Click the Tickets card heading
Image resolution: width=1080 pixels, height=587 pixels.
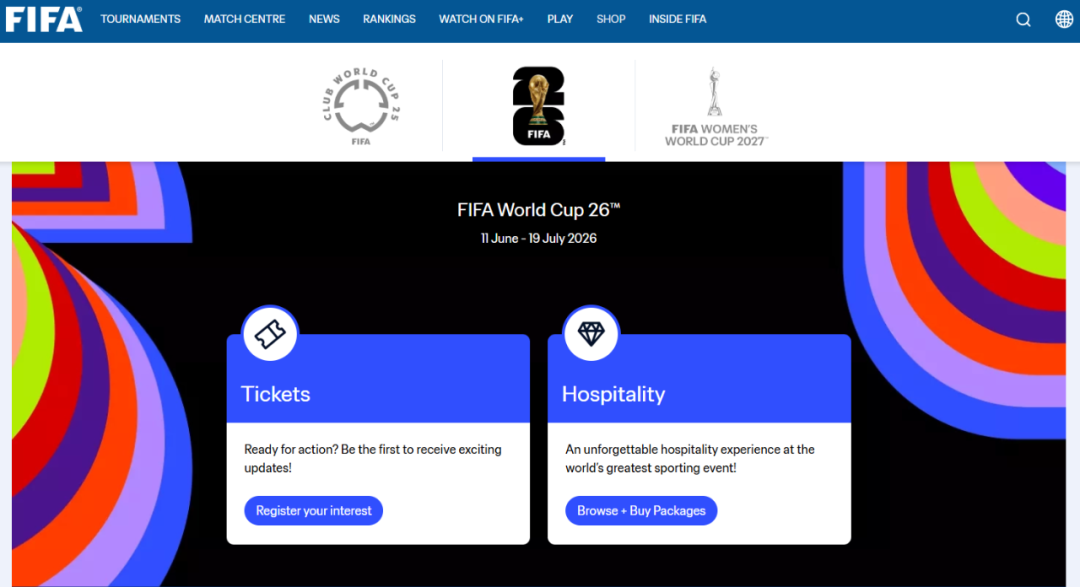click(x=276, y=394)
